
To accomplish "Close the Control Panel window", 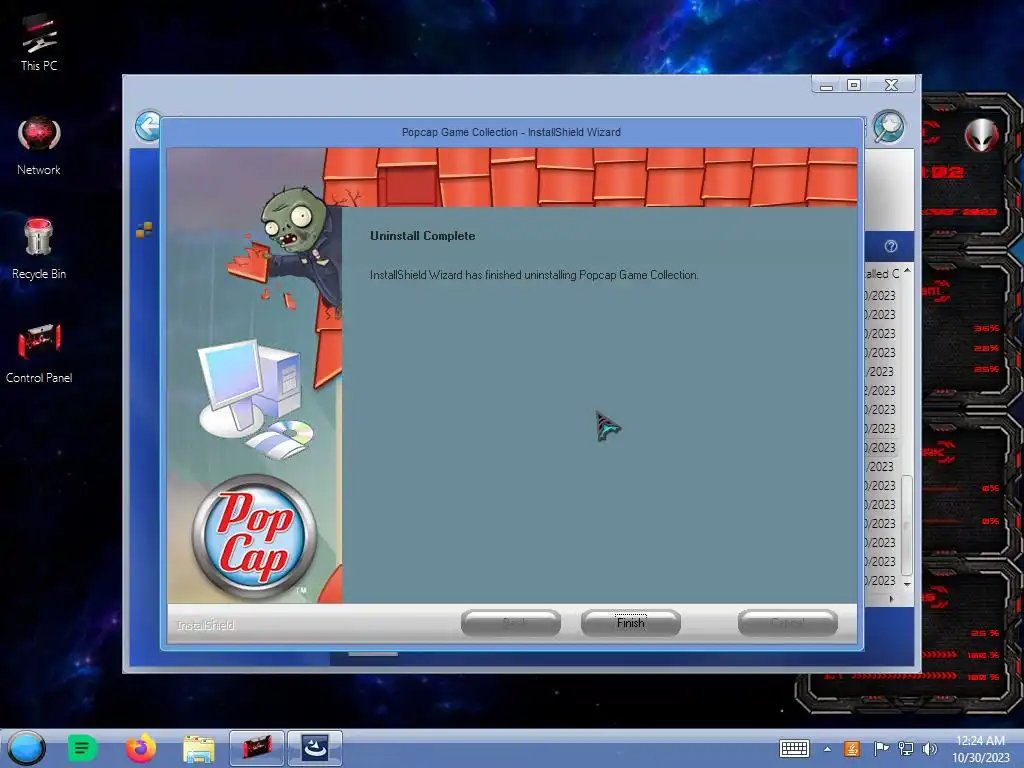I will coord(891,85).
